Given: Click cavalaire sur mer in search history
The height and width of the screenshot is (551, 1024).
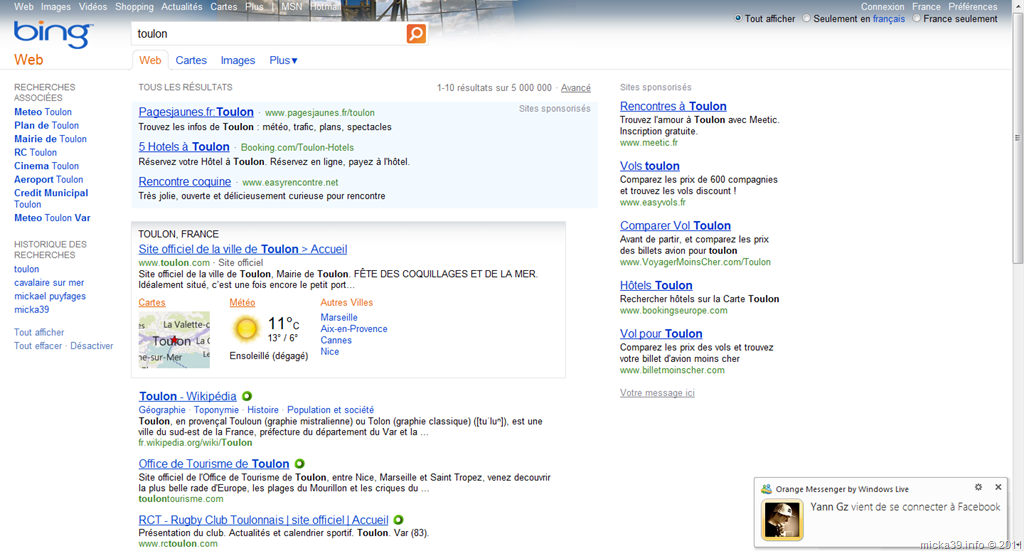Looking at the screenshot, I should 49,283.
